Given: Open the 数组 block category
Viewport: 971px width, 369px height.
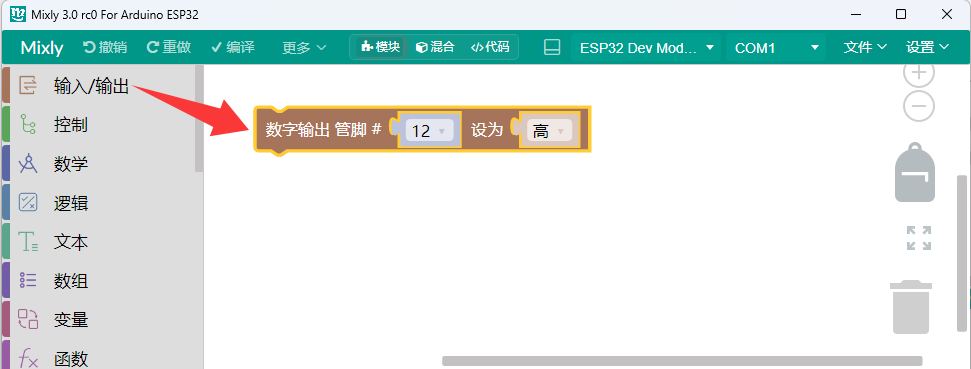Looking at the screenshot, I should pyautogui.click(x=99, y=281).
